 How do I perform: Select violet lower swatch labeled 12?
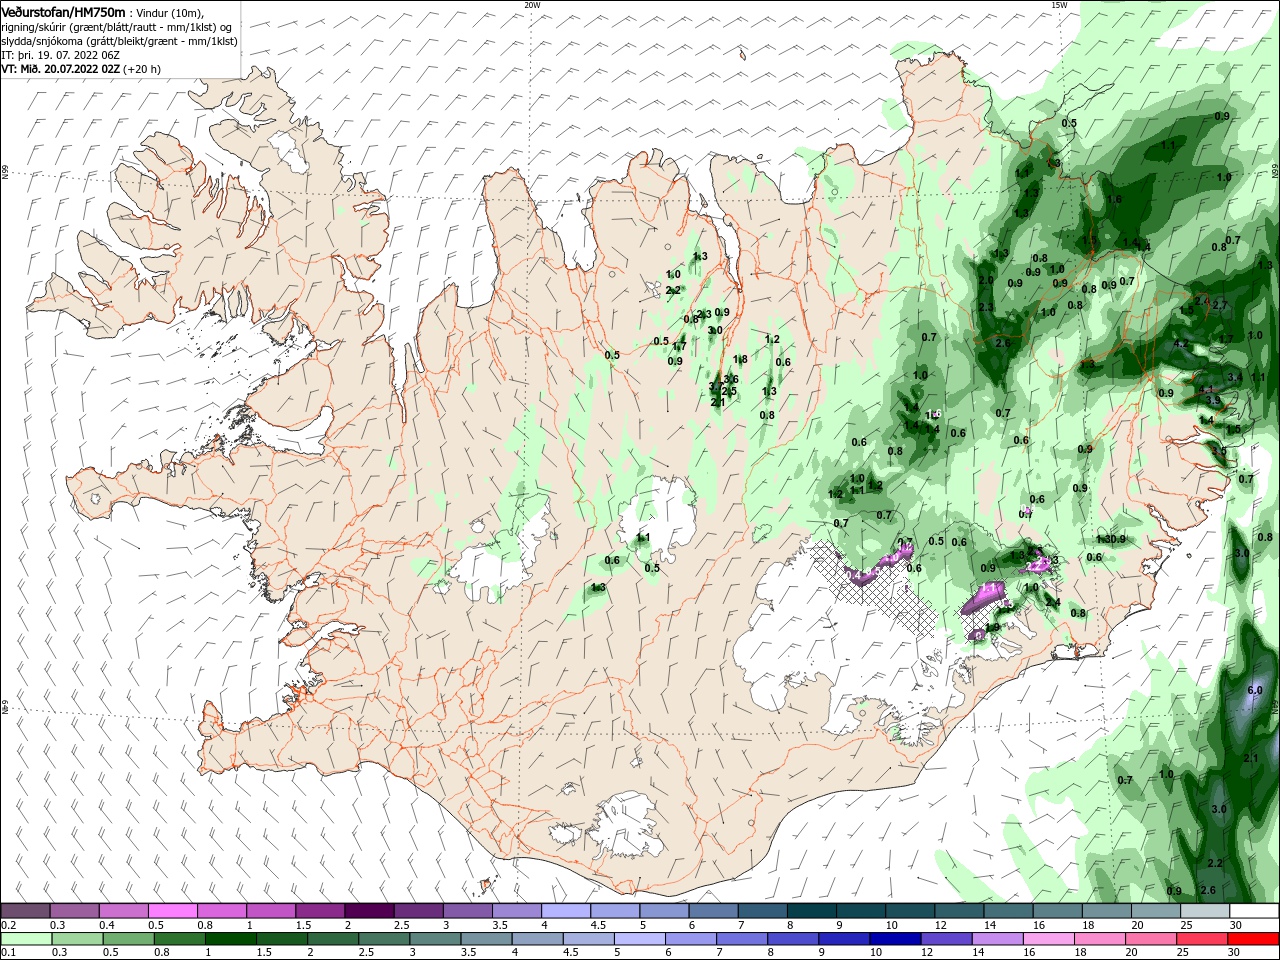pos(947,939)
